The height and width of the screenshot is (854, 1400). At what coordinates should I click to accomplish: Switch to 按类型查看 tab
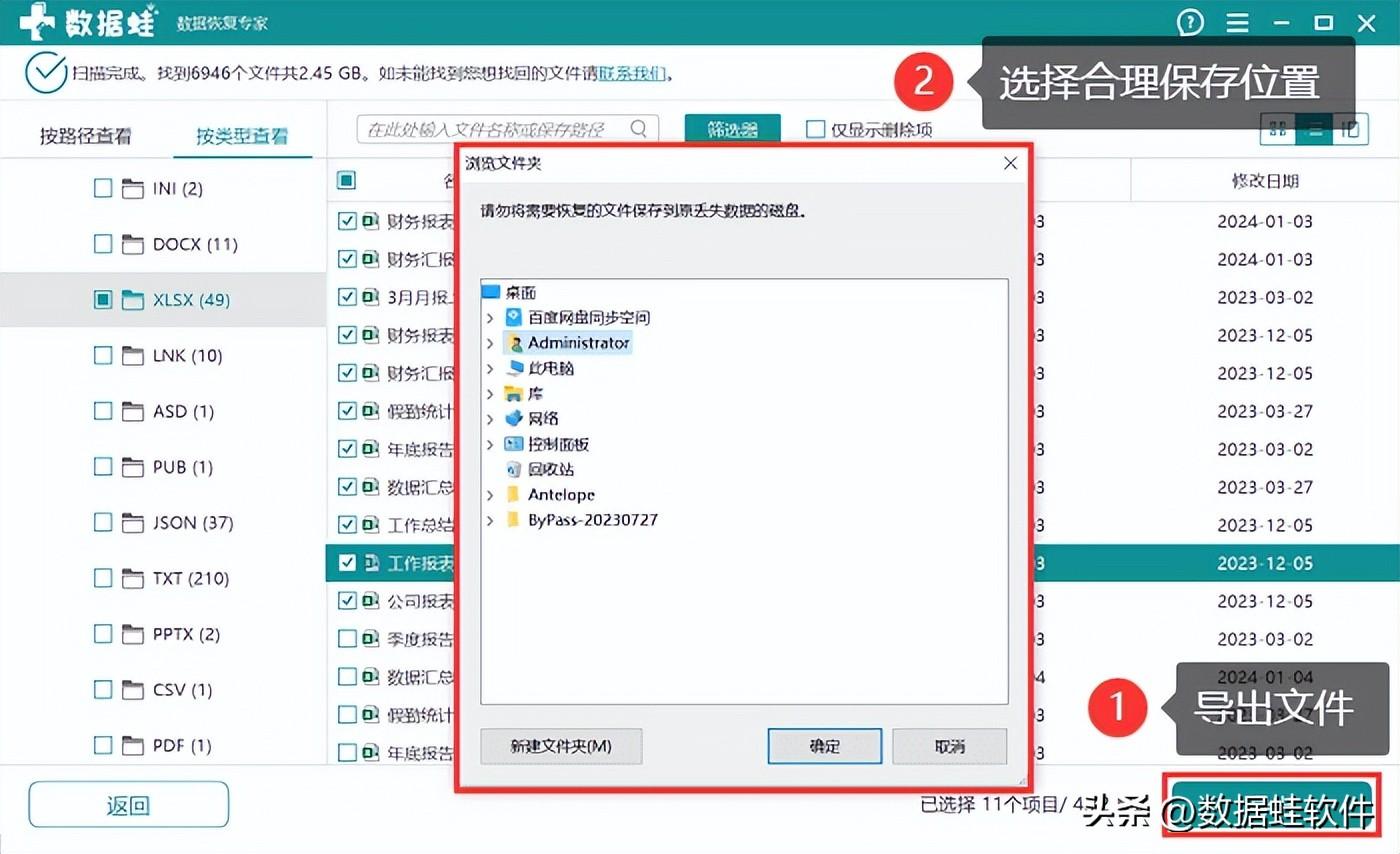pos(242,136)
